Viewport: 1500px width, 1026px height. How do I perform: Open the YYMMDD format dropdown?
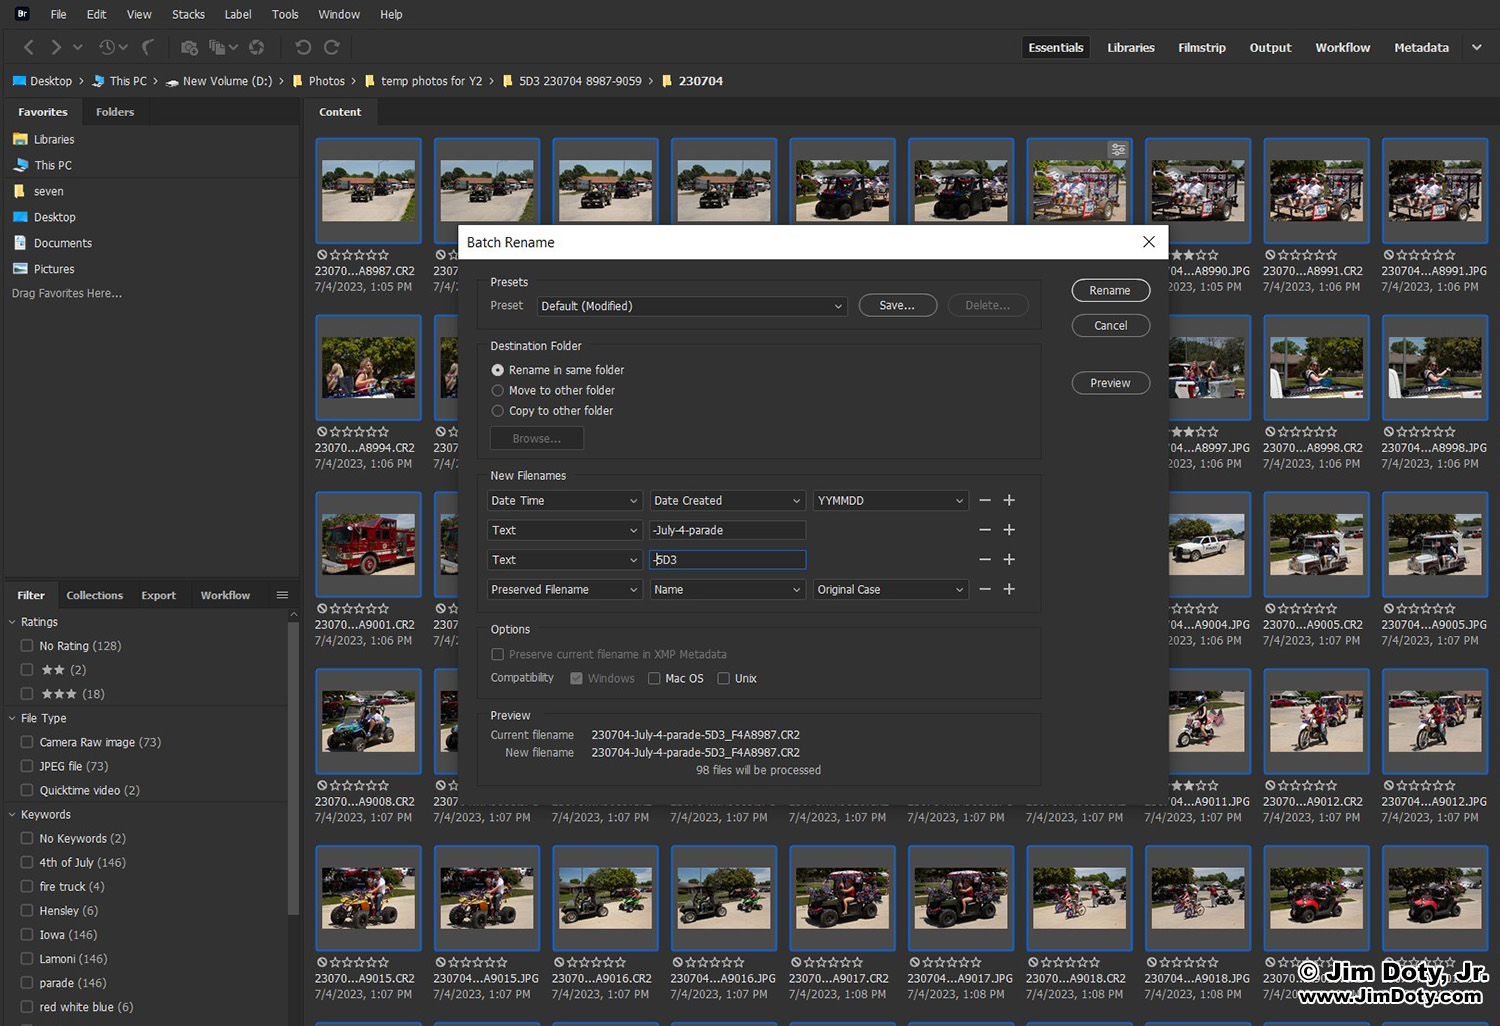[x=891, y=500]
